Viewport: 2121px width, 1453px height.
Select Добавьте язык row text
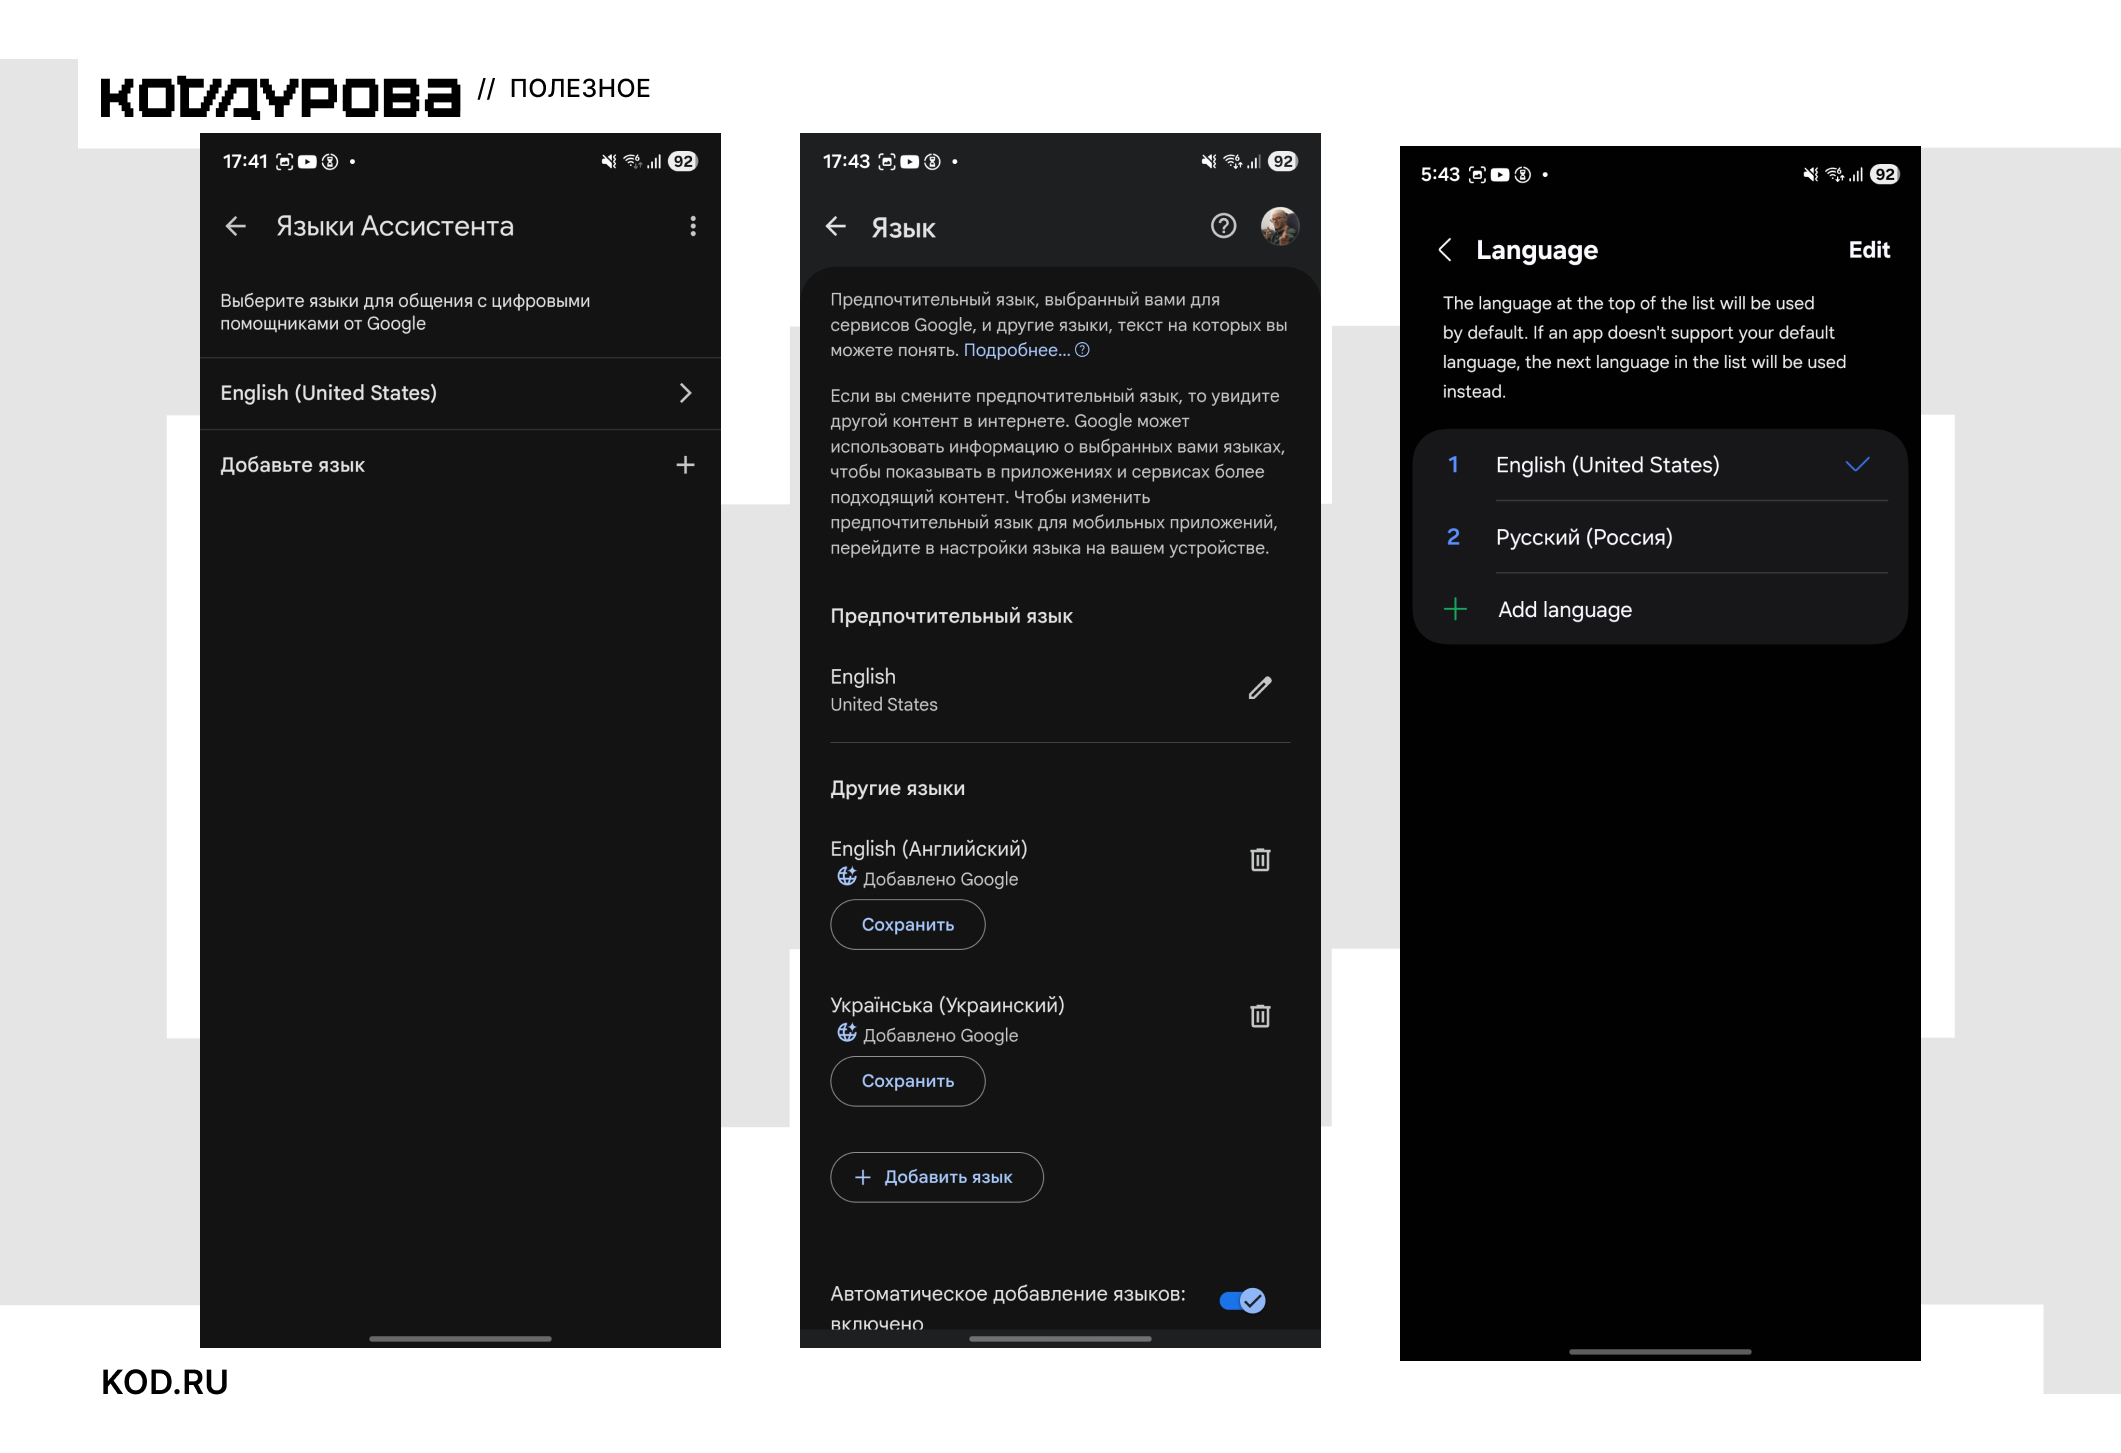point(292,465)
